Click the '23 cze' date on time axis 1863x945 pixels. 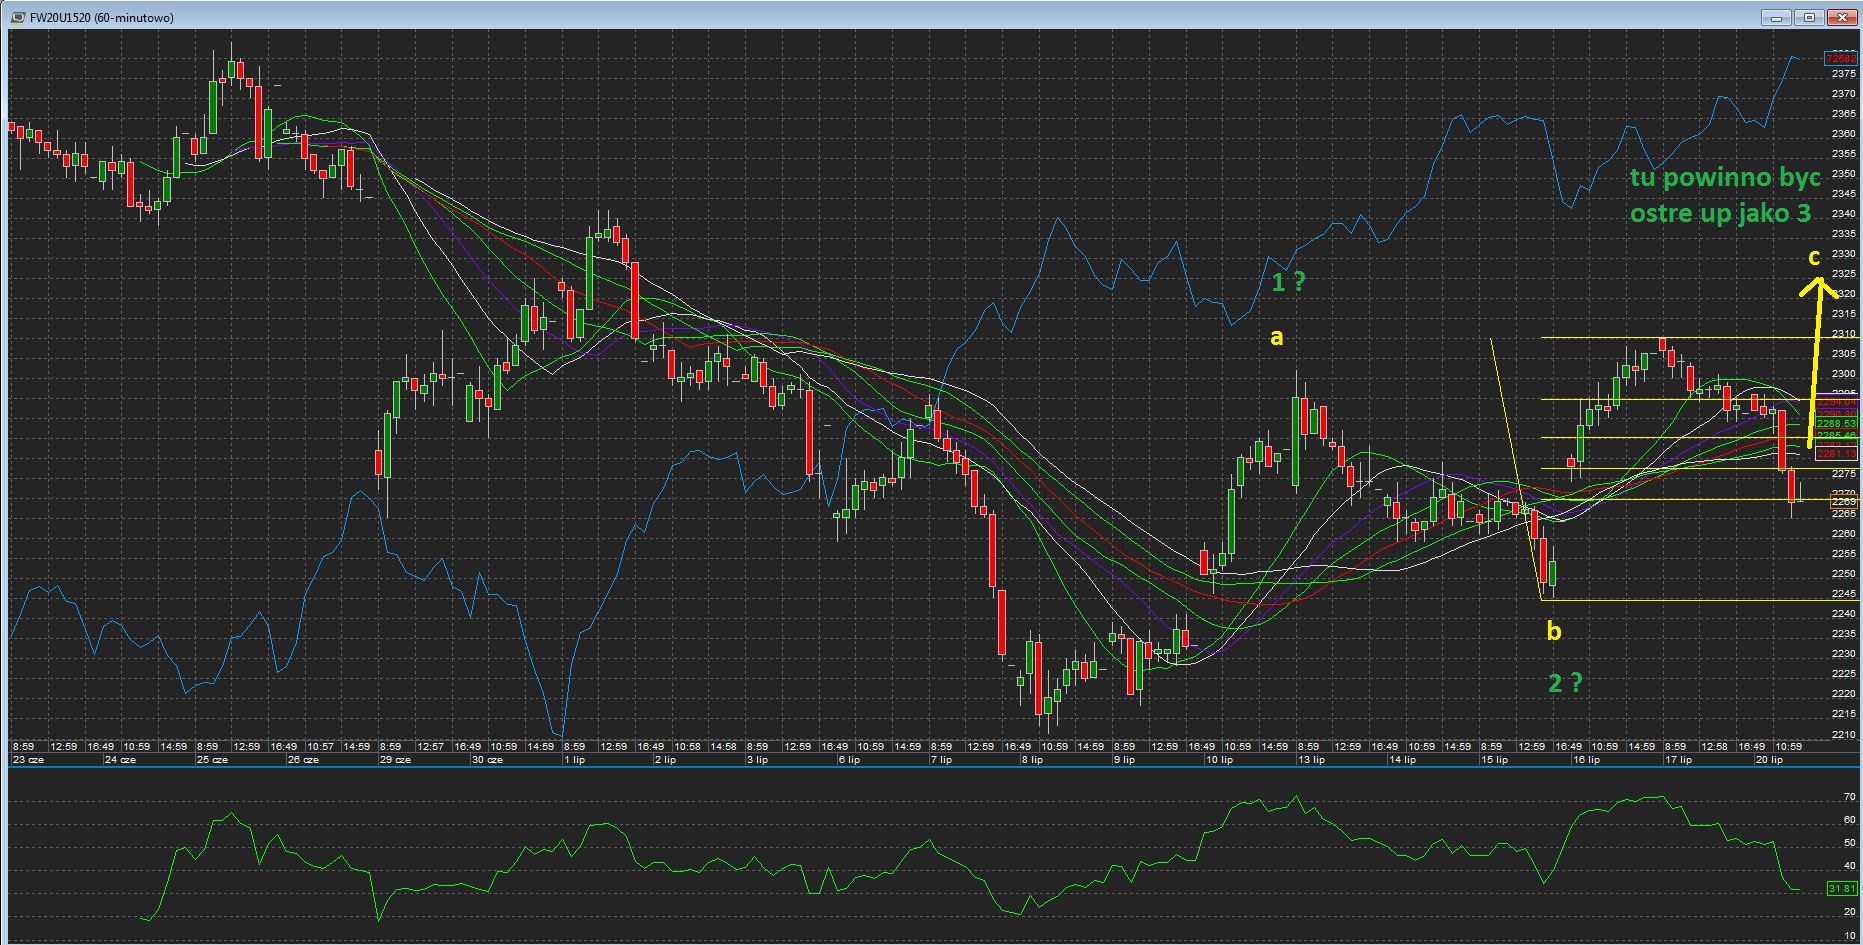coord(28,760)
